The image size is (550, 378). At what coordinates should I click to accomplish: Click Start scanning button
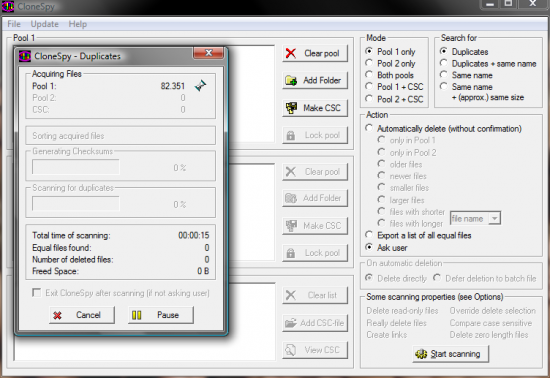[450, 354]
